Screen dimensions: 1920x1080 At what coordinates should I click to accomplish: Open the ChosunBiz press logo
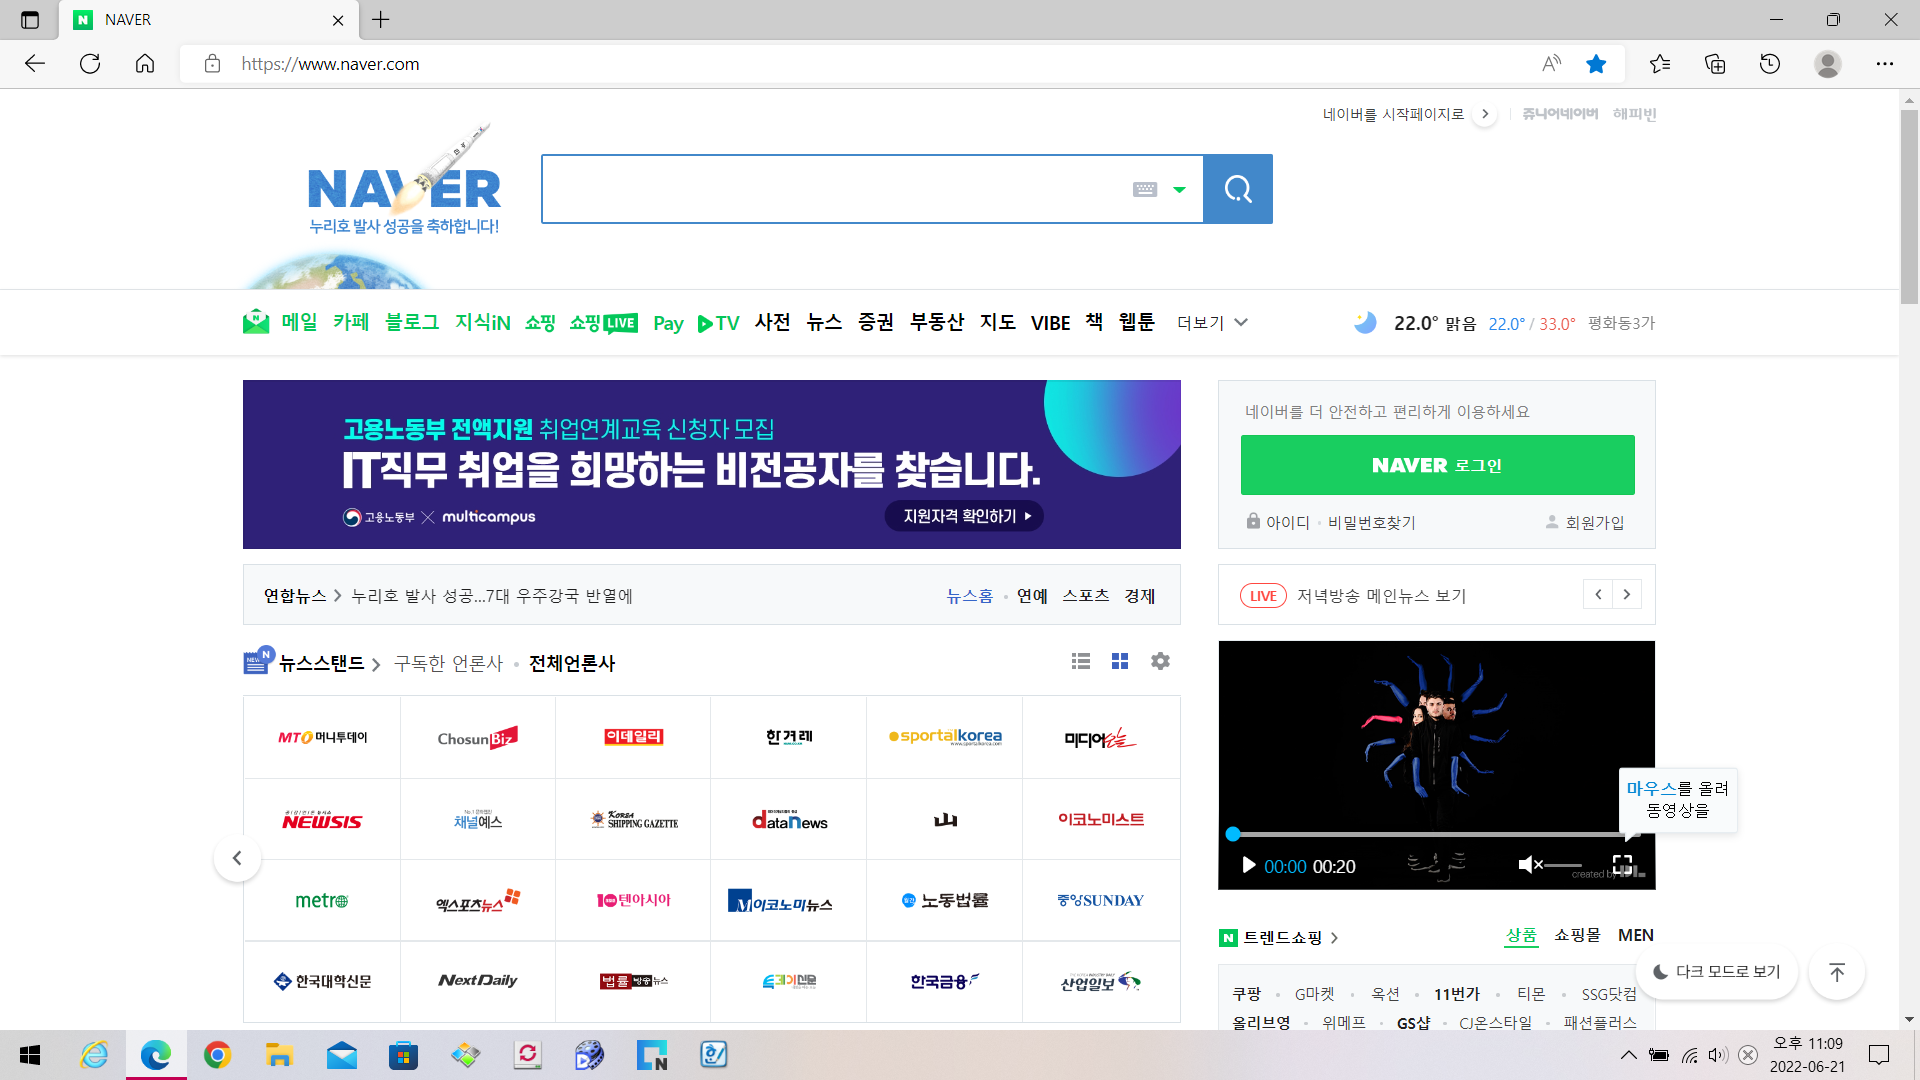[x=477, y=737]
